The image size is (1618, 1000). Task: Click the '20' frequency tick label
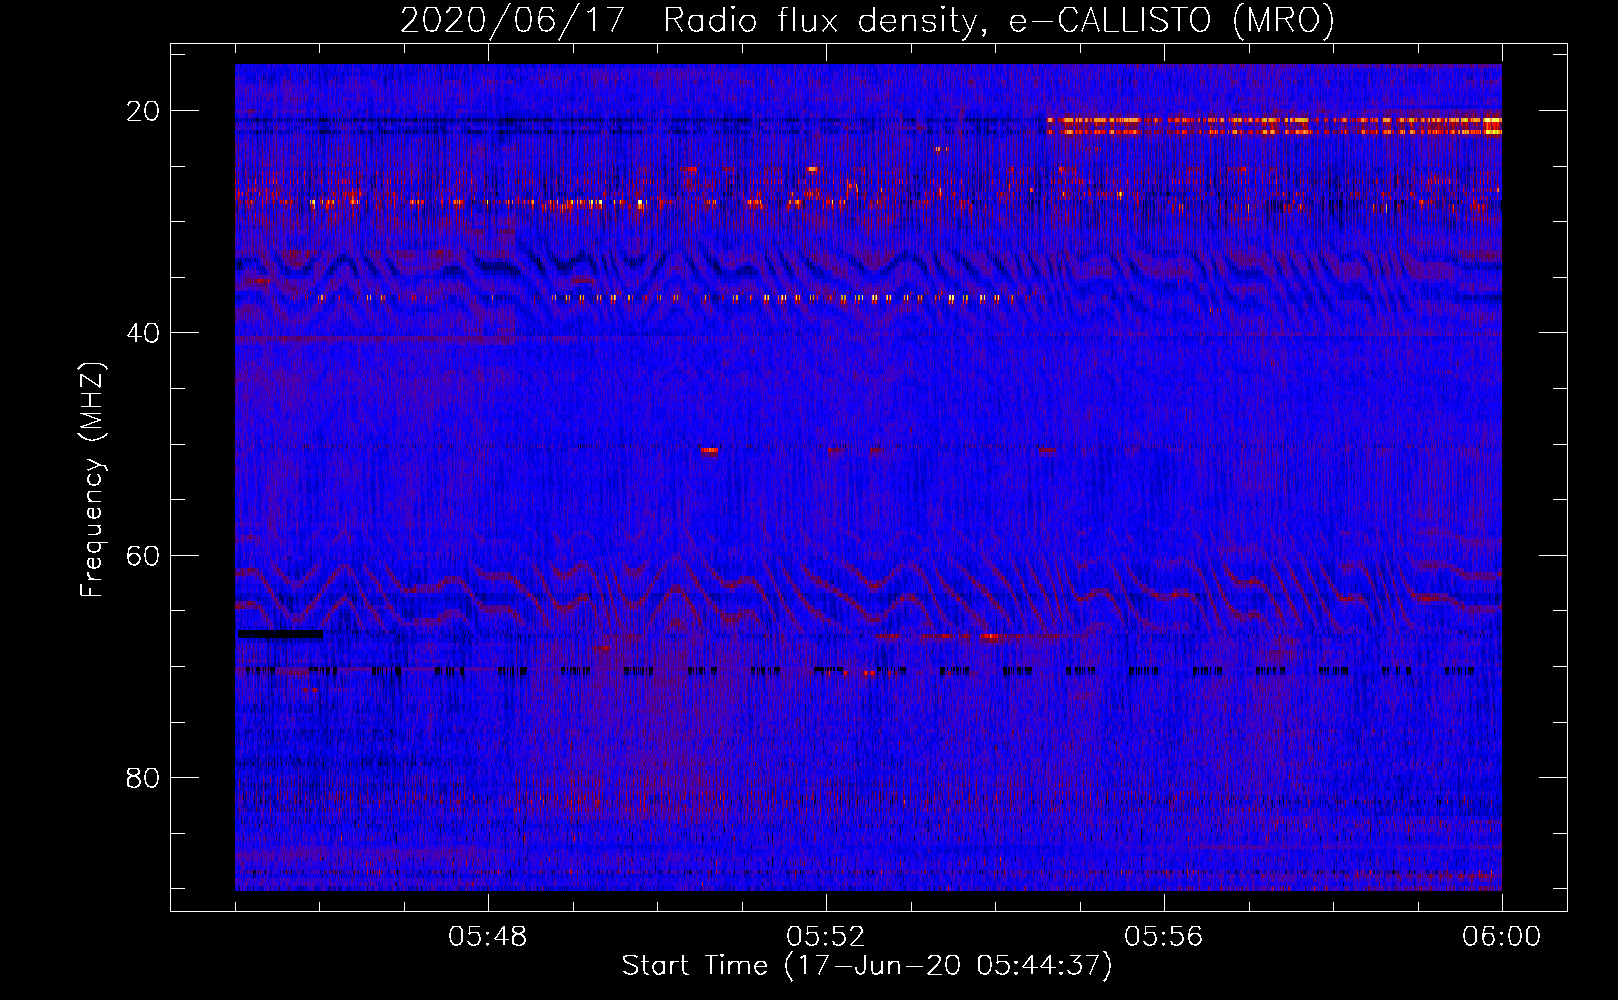click(x=144, y=111)
